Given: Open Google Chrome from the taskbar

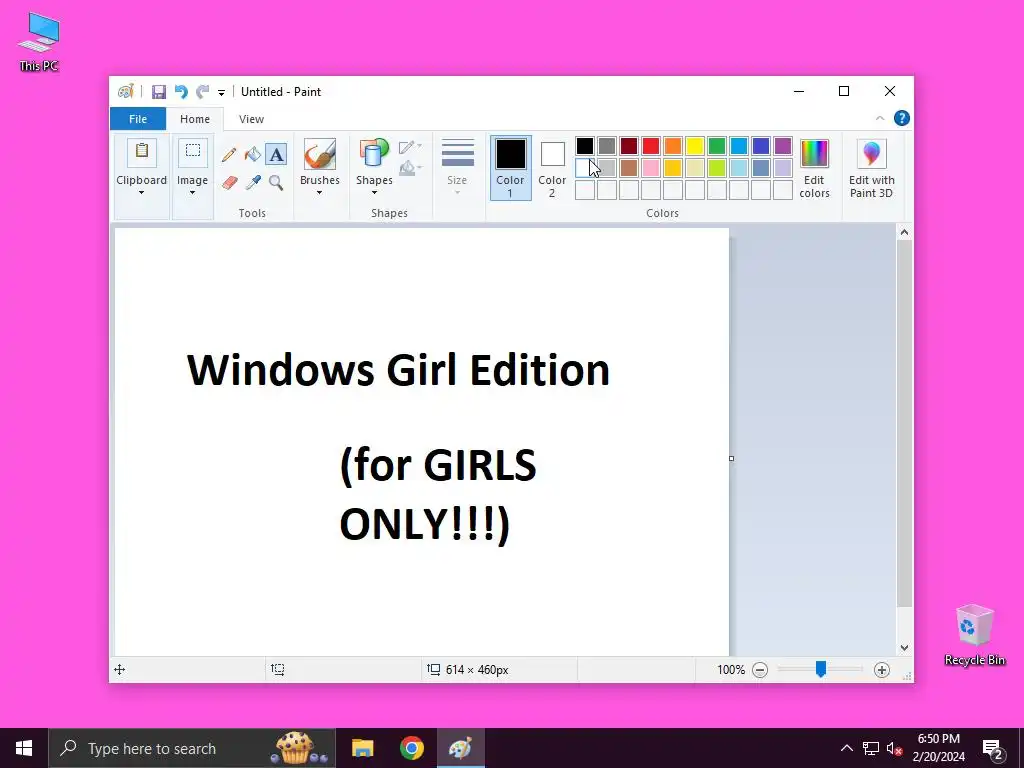Looking at the screenshot, I should tap(411, 748).
